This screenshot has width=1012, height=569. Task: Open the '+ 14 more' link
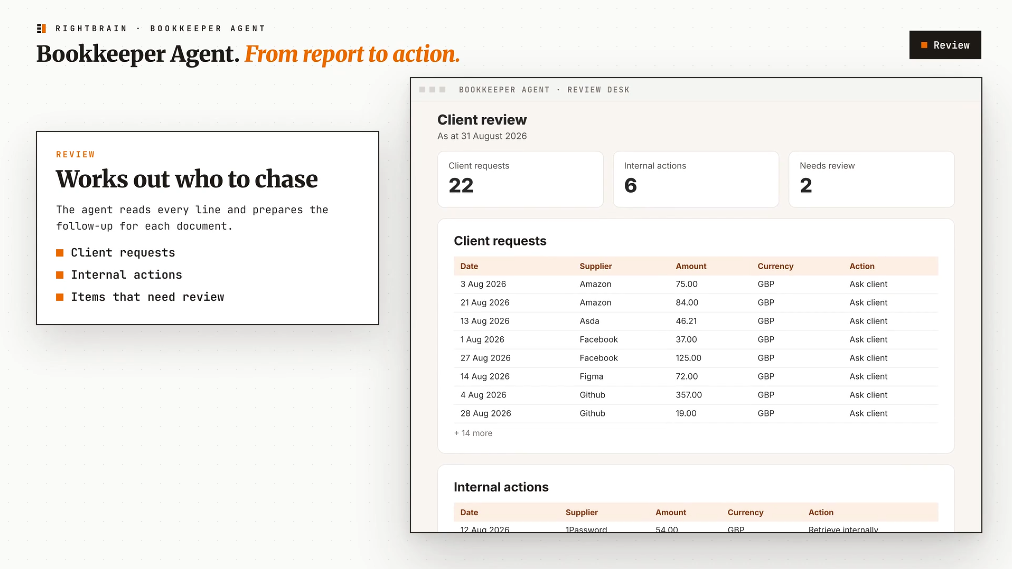click(473, 433)
